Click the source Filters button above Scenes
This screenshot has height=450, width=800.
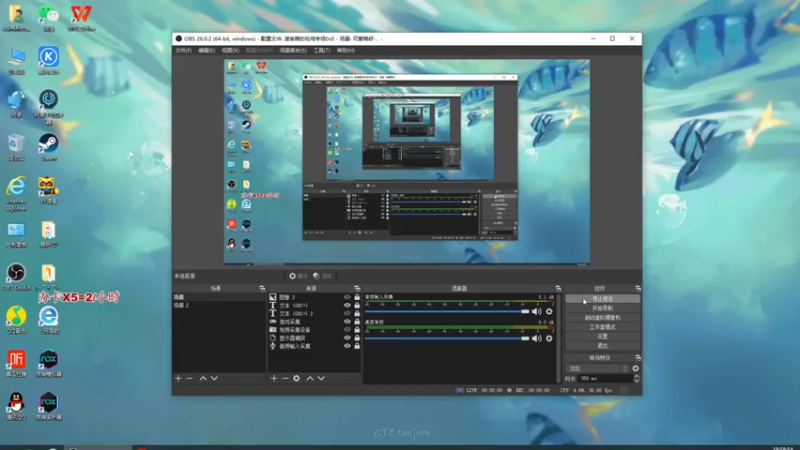322,276
